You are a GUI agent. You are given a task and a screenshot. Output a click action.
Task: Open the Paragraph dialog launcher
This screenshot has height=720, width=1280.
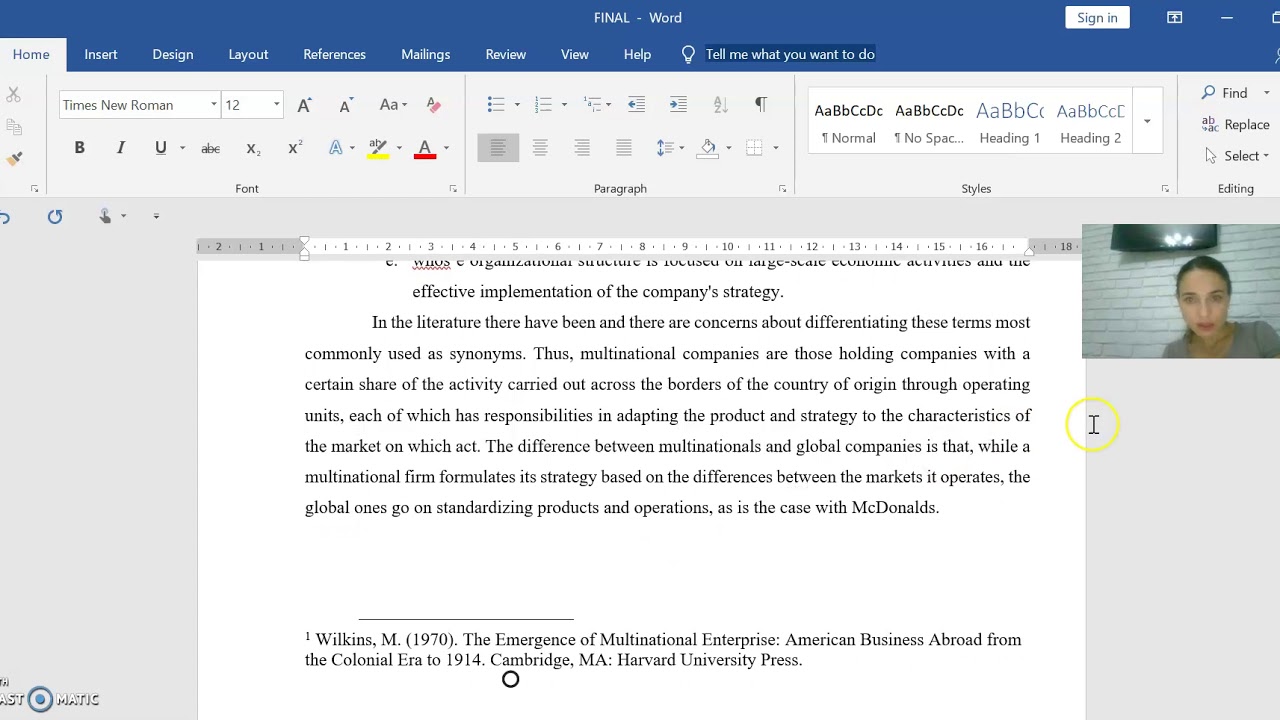click(x=782, y=188)
